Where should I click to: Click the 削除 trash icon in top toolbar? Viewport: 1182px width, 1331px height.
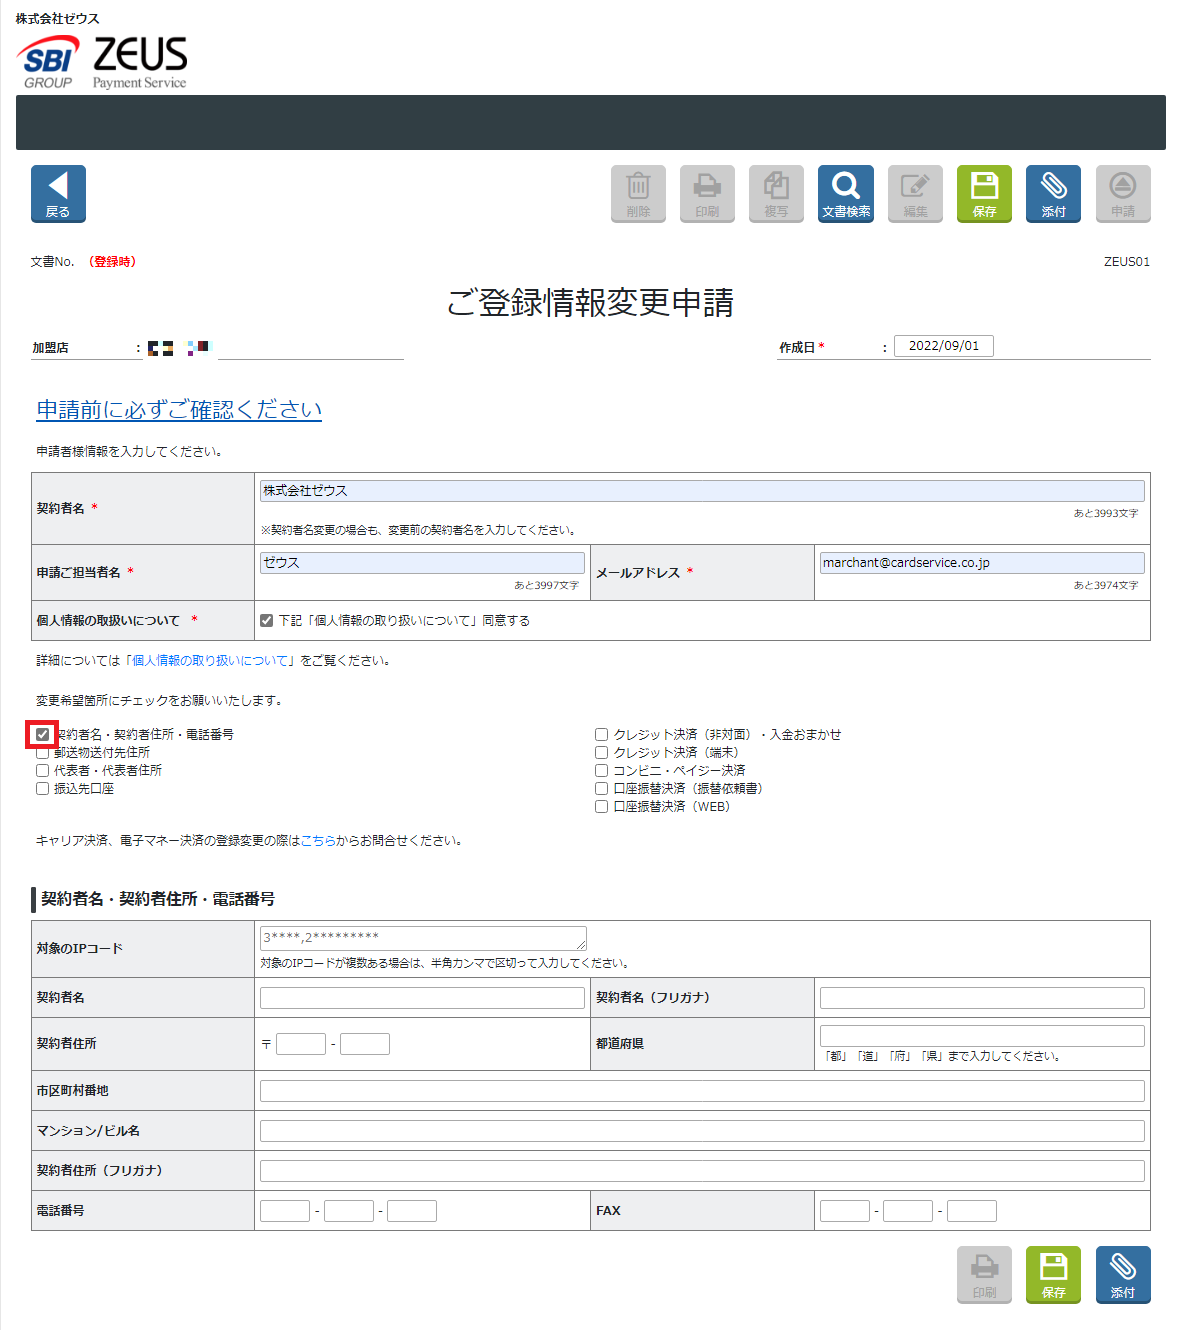(638, 193)
